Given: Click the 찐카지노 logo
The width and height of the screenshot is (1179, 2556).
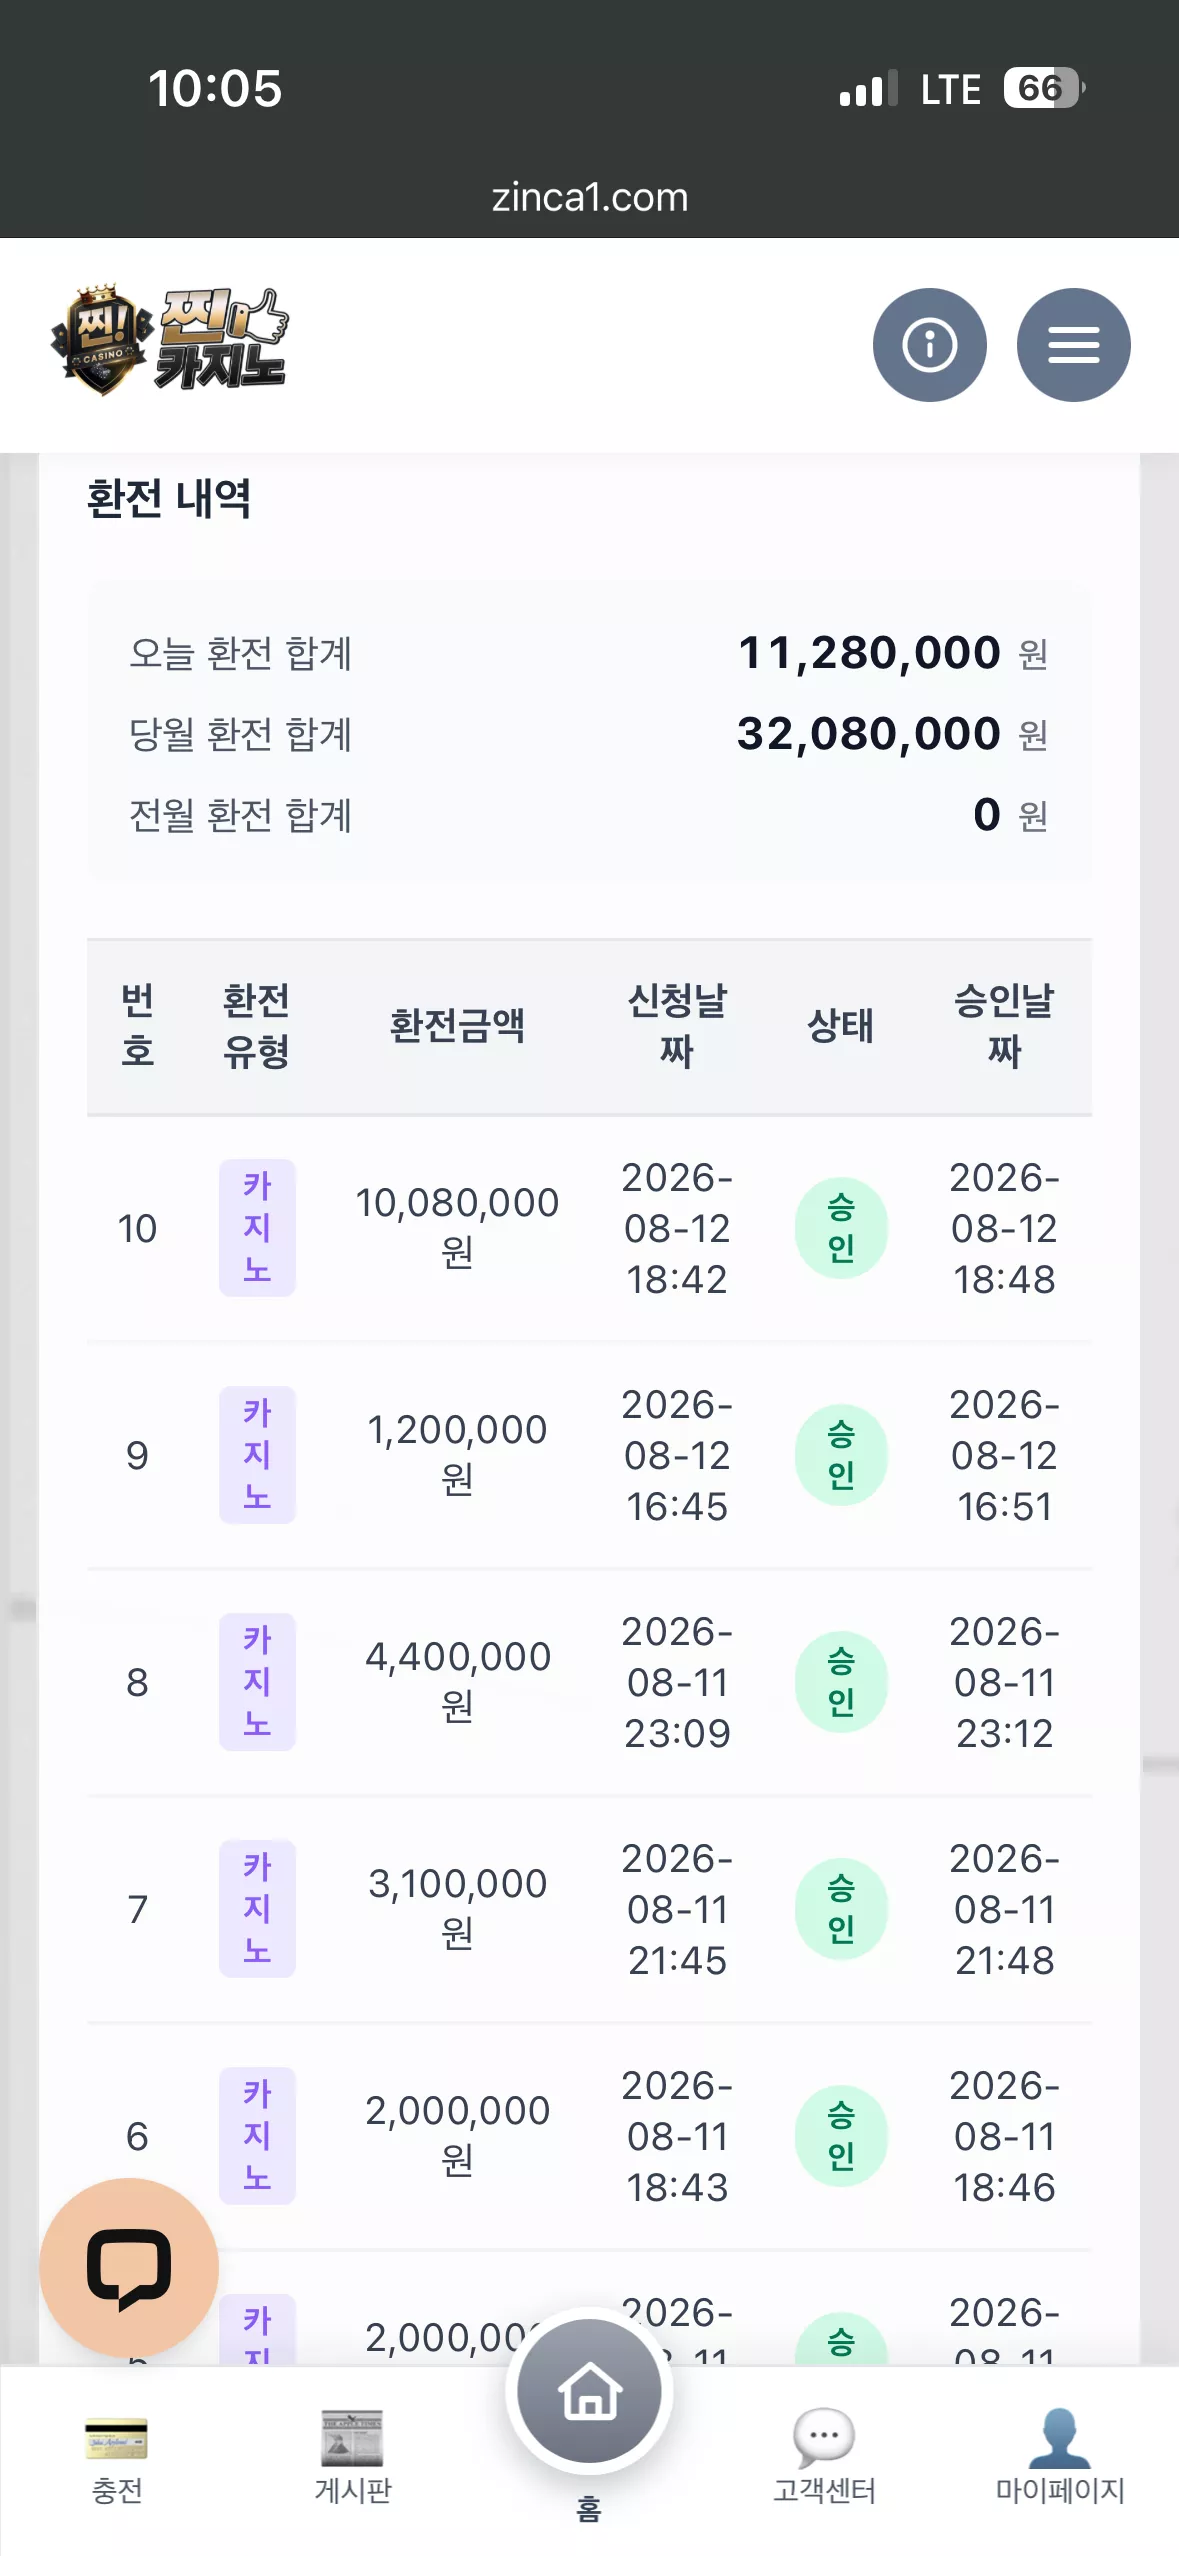Looking at the screenshot, I should tap(170, 340).
